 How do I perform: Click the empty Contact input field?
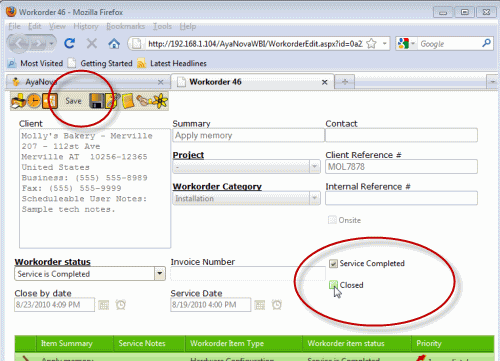401,135
